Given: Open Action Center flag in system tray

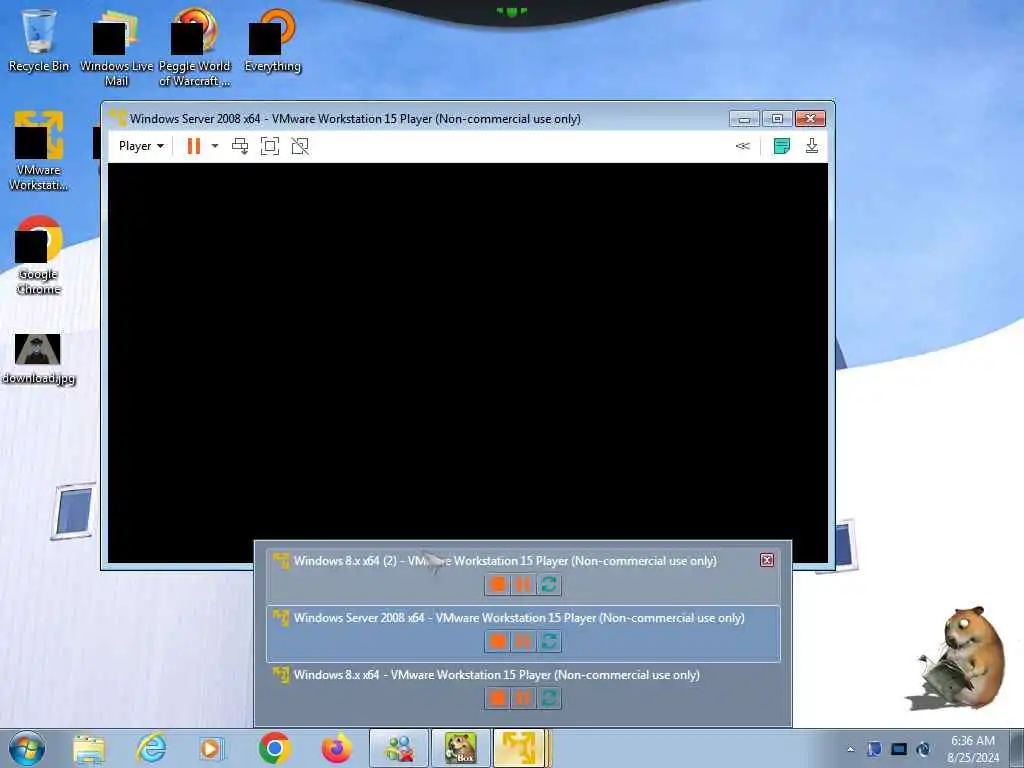Looking at the screenshot, I should [874, 750].
